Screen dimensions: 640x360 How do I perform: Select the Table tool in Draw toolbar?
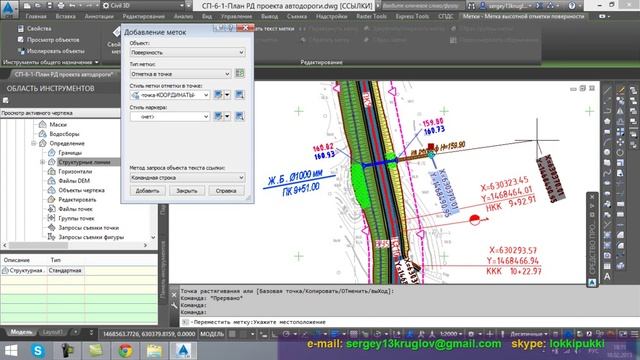pos(607,266)
